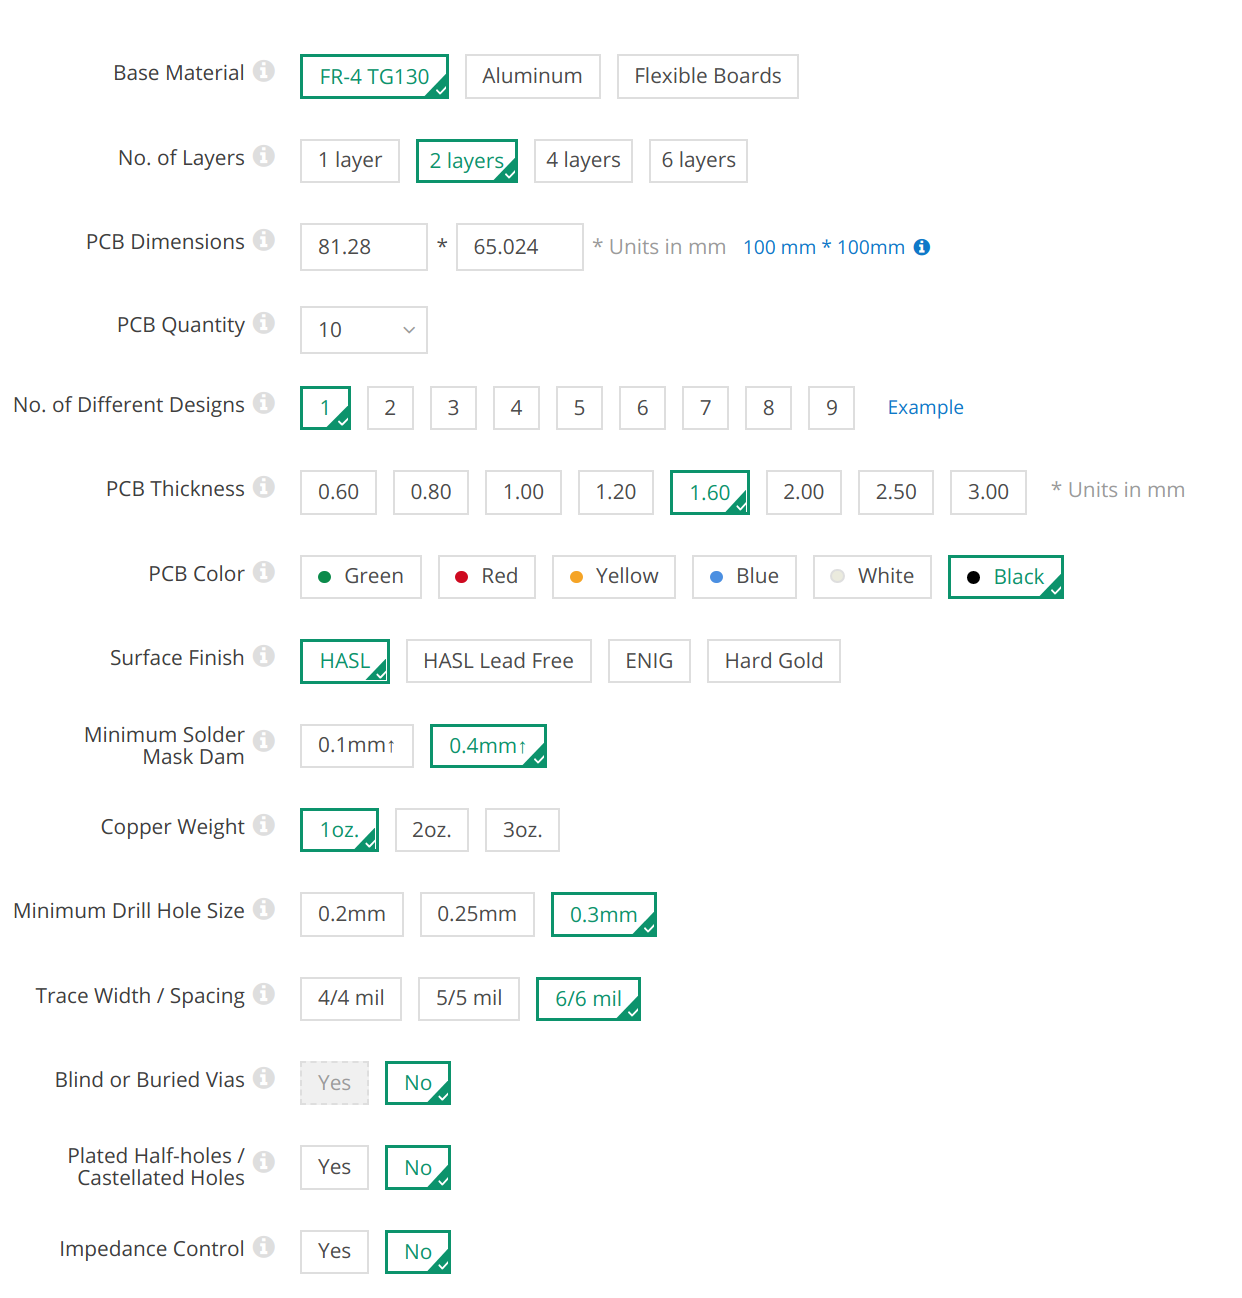Click the info icon beside Base Material
The image size is (1242, 1298).
coord(264,71)
